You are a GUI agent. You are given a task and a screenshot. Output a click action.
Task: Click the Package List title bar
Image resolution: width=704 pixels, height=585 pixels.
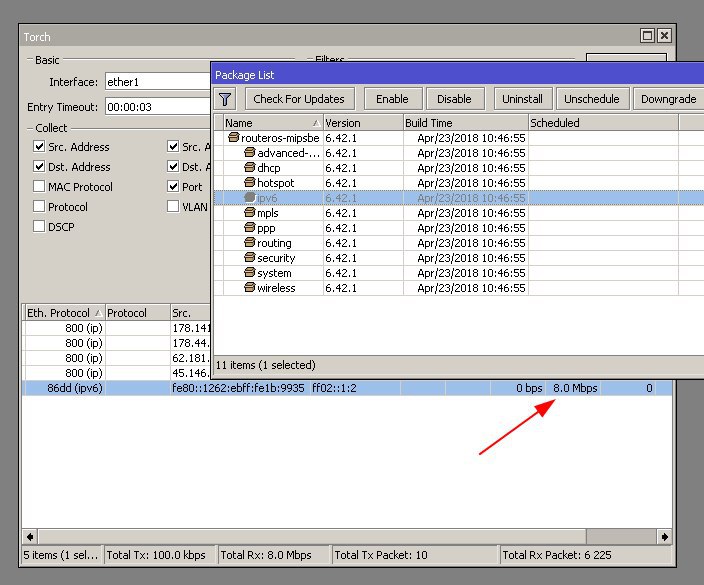click(x=458, y=75)
